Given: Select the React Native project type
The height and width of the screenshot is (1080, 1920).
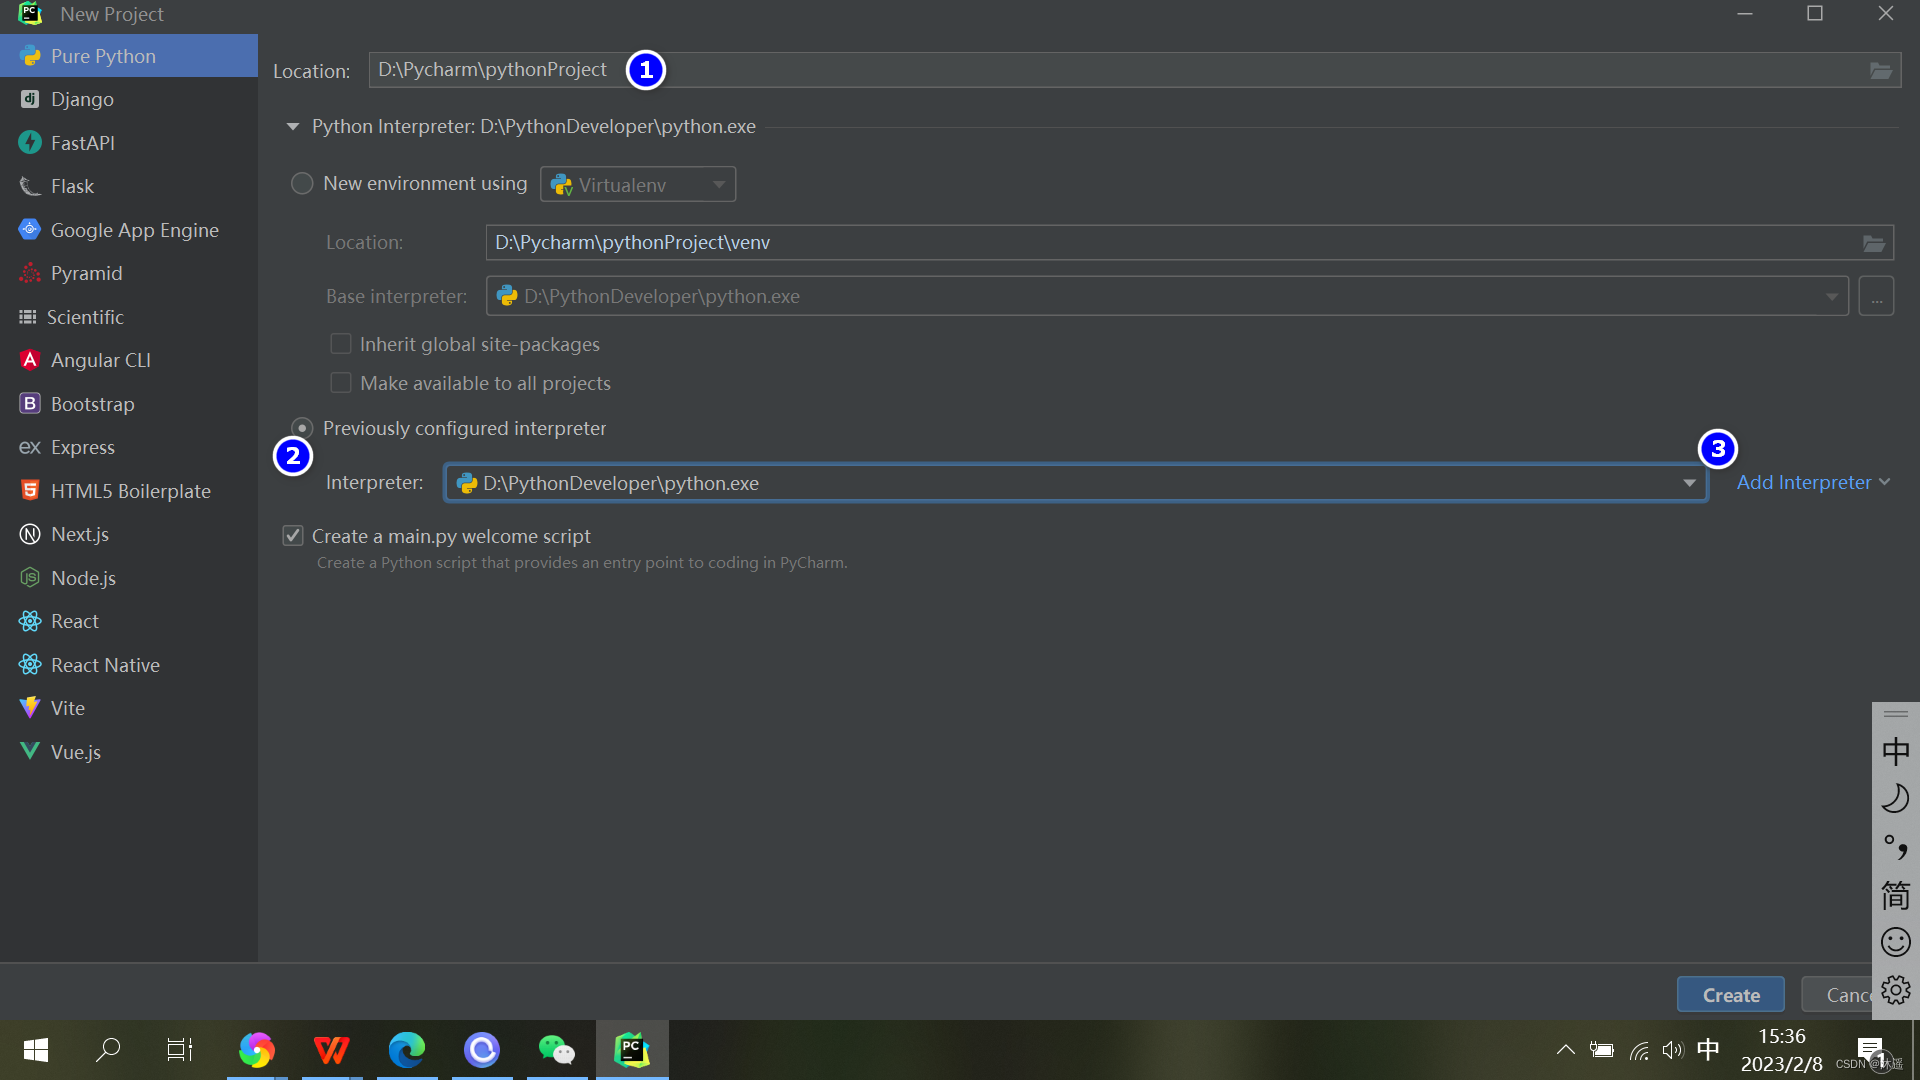Looking at the screenshot, I should [104, 664].
